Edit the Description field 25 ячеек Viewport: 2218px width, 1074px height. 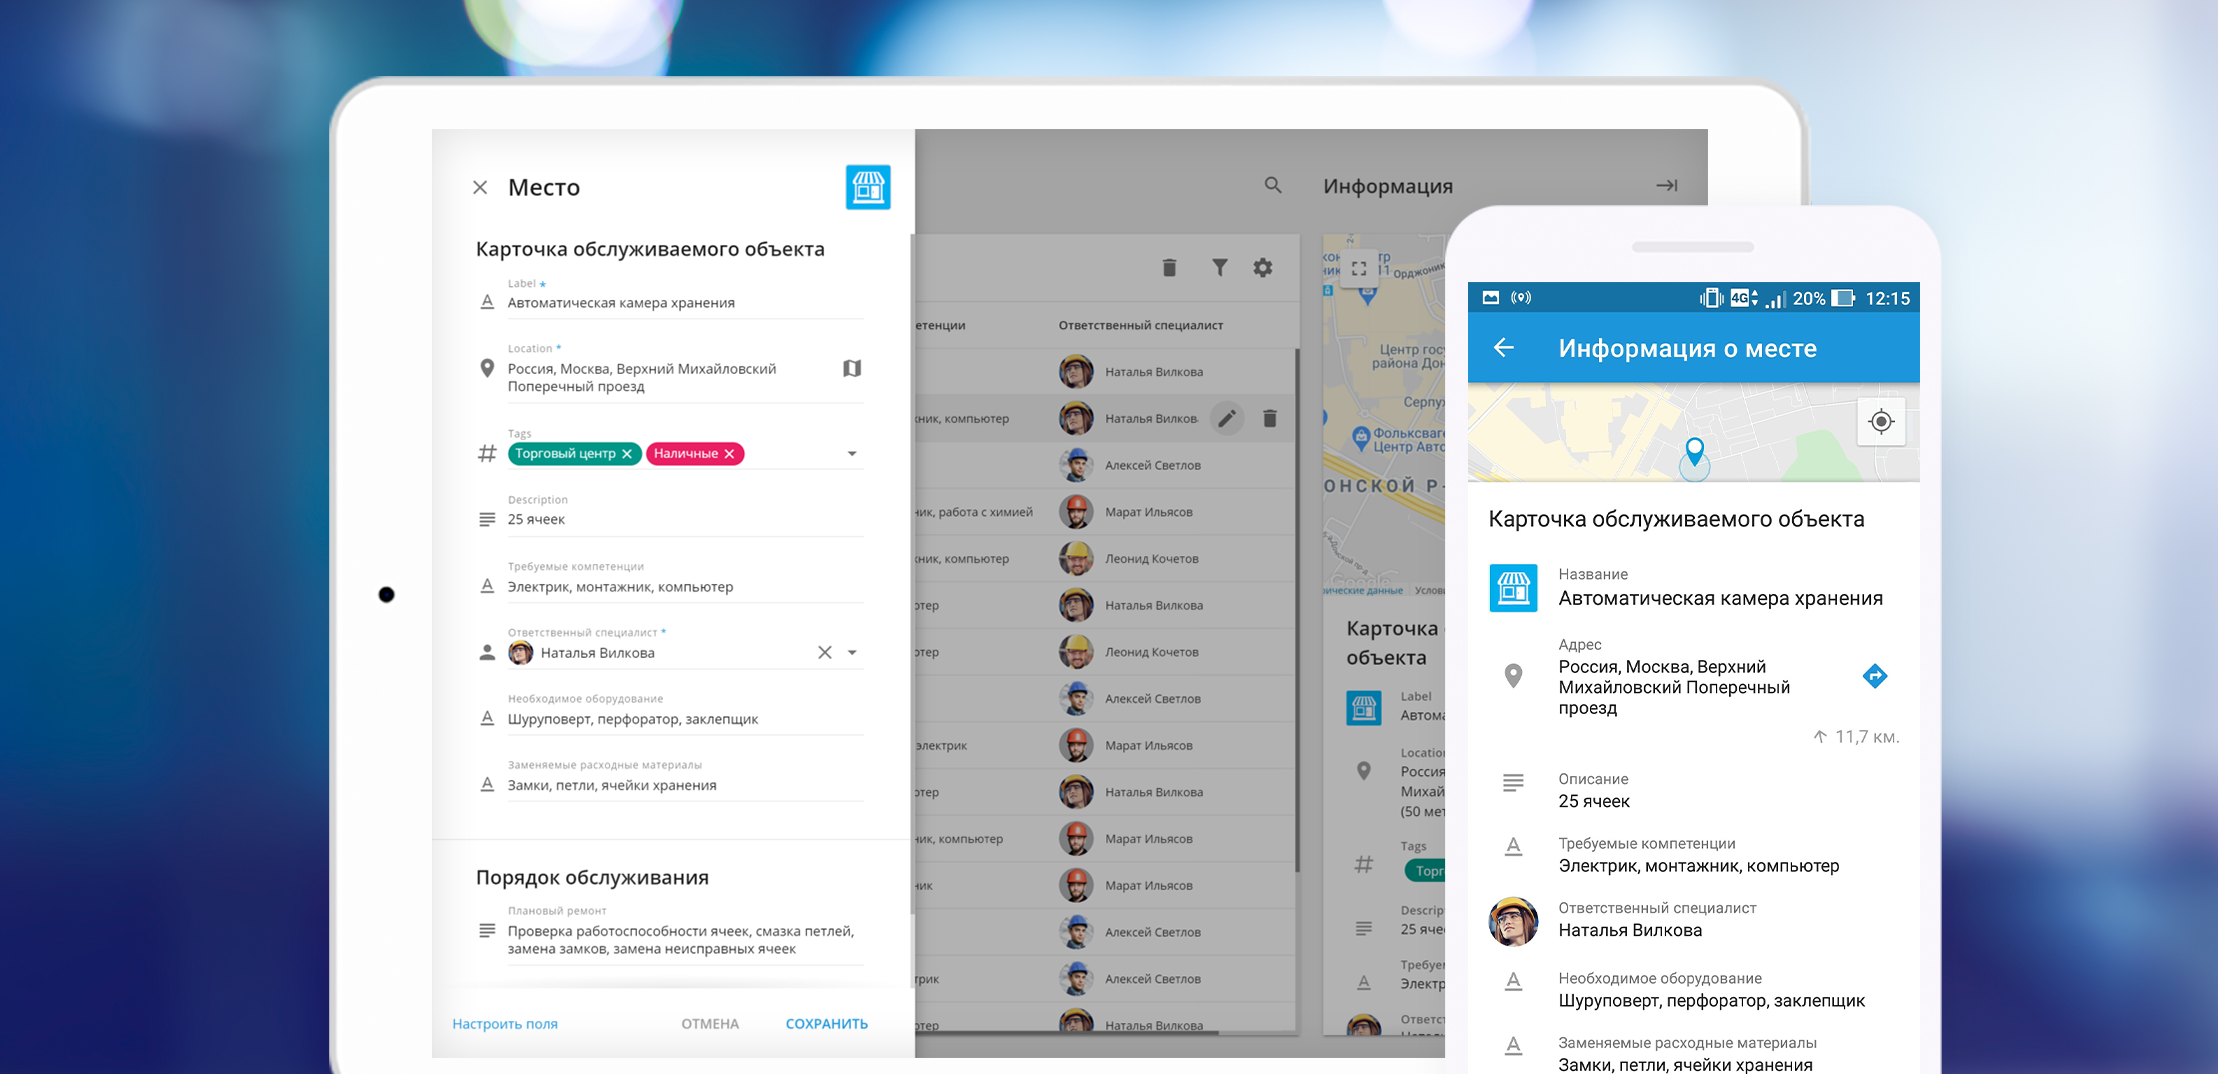click(x=685, y=520)
